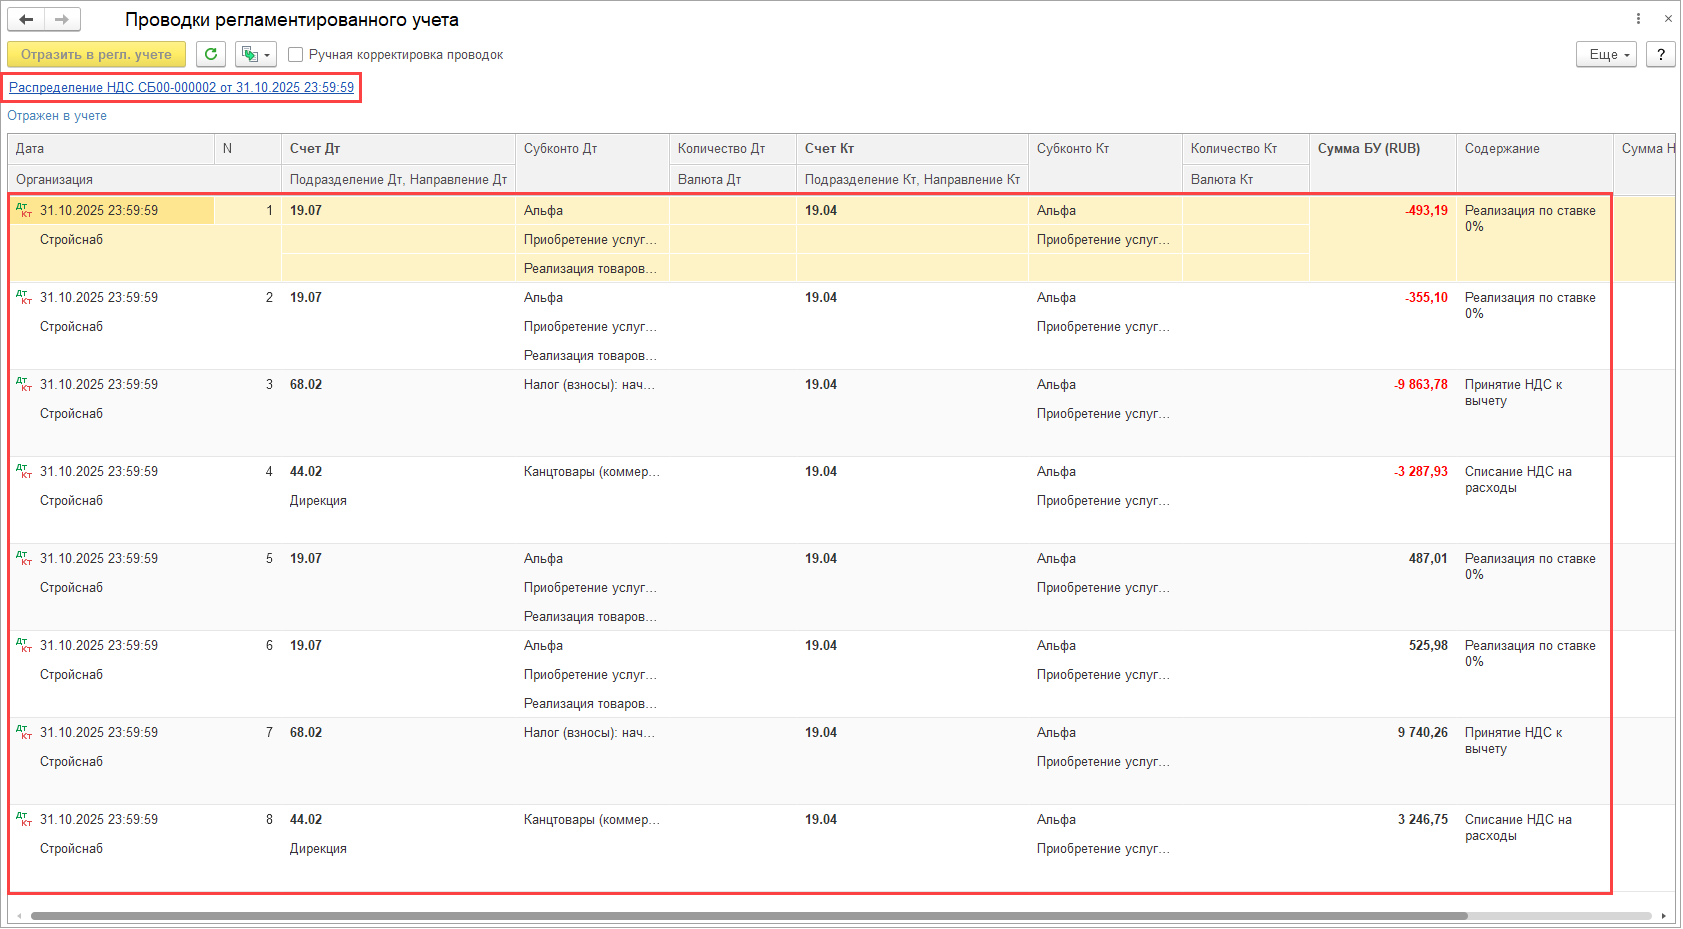Go forward with the right arrow button
The image size is (1683, 929).
(x=62, y=19)
